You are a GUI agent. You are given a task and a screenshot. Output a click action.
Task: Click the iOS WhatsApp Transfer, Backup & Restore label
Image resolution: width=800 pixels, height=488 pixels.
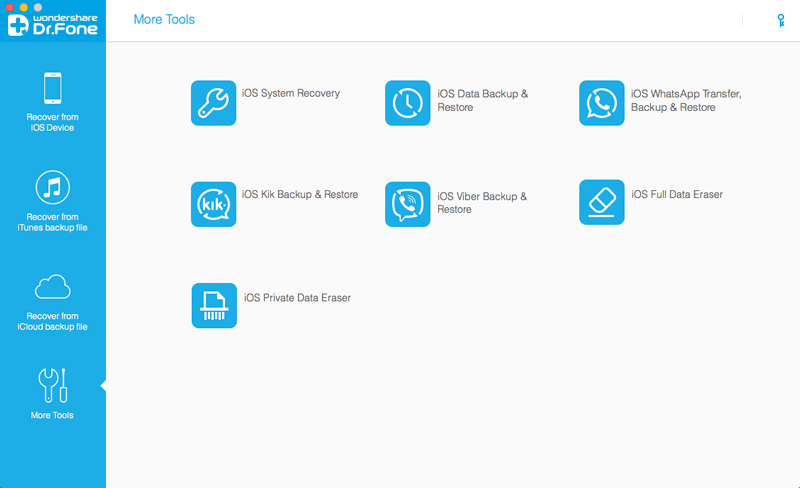tap(686, 101)
